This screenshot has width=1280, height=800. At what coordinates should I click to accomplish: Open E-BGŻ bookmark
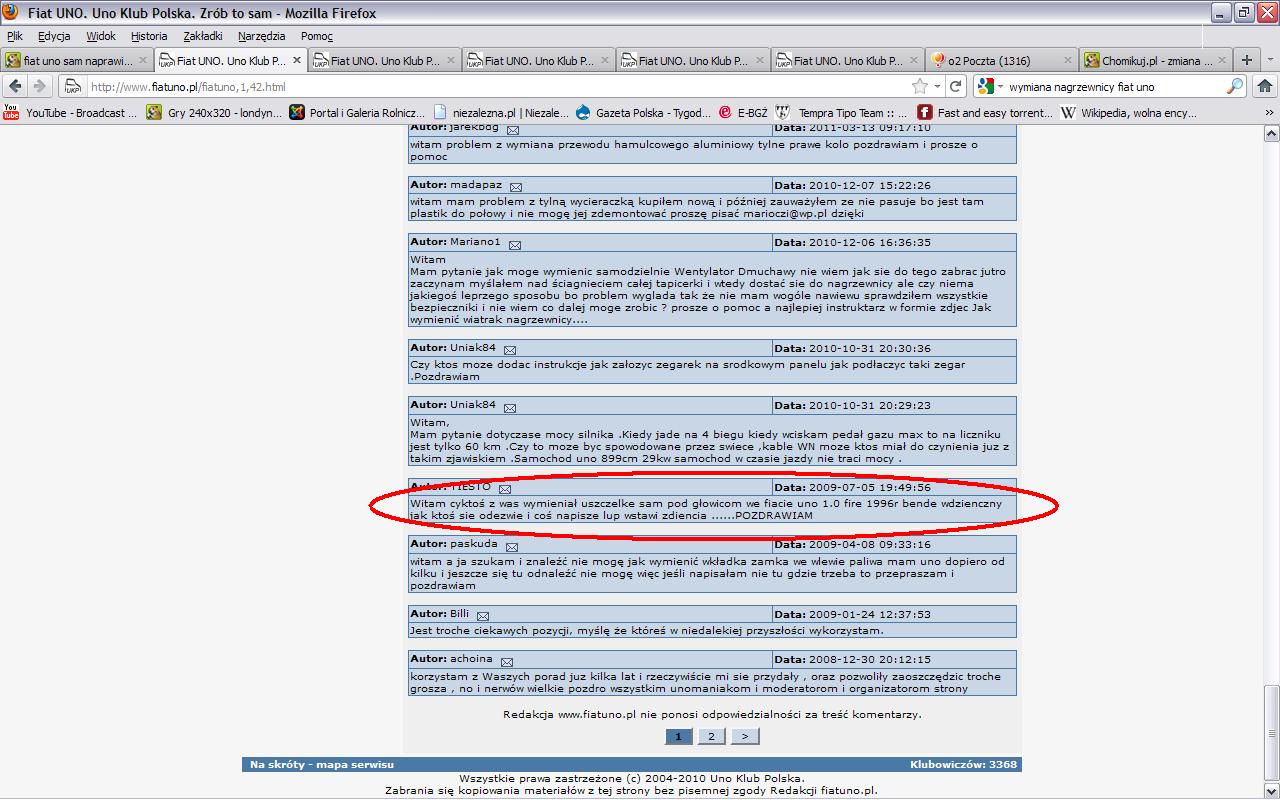coord(742,113)
